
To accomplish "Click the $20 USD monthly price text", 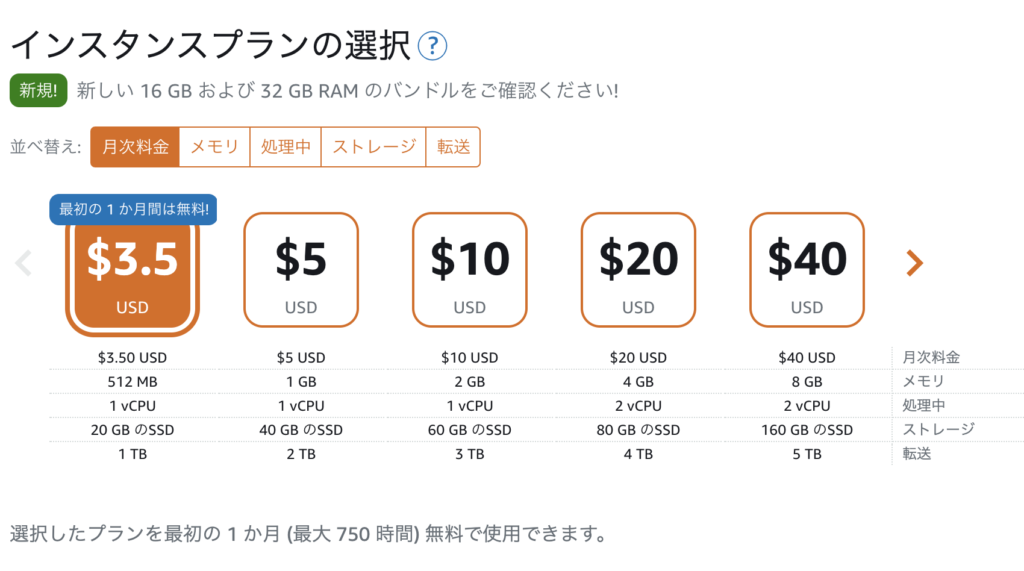I will (638, 358).
